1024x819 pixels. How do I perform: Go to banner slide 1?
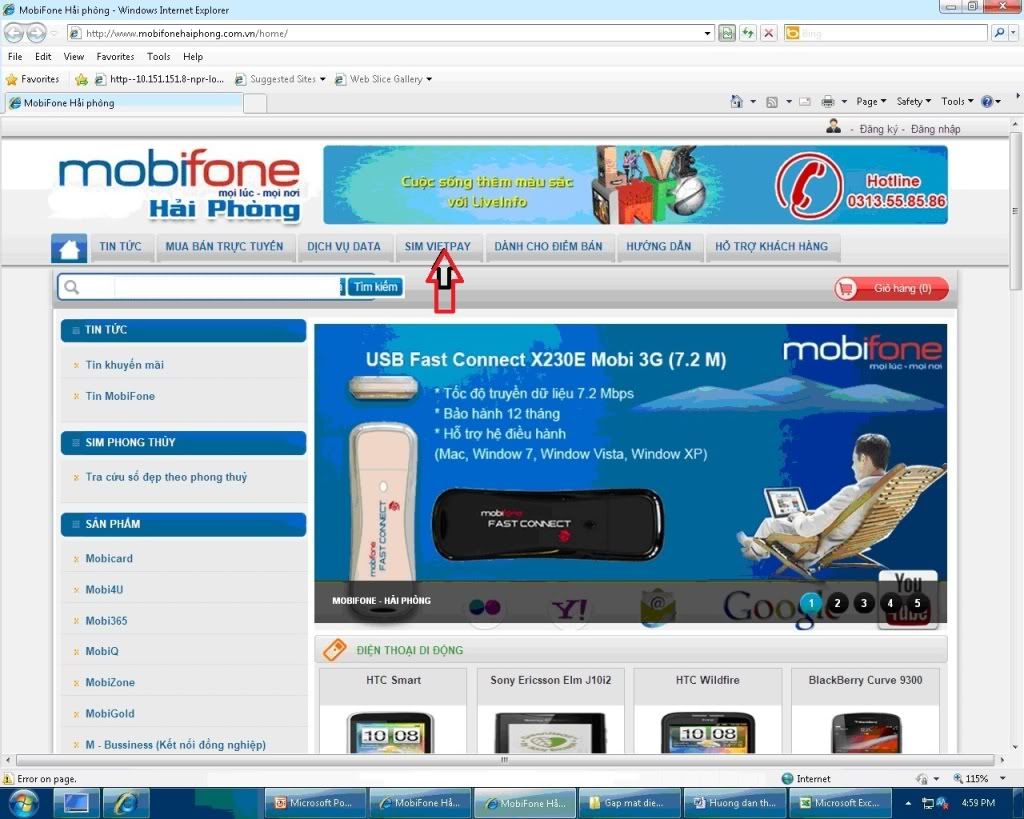click(x=811, y=603)
